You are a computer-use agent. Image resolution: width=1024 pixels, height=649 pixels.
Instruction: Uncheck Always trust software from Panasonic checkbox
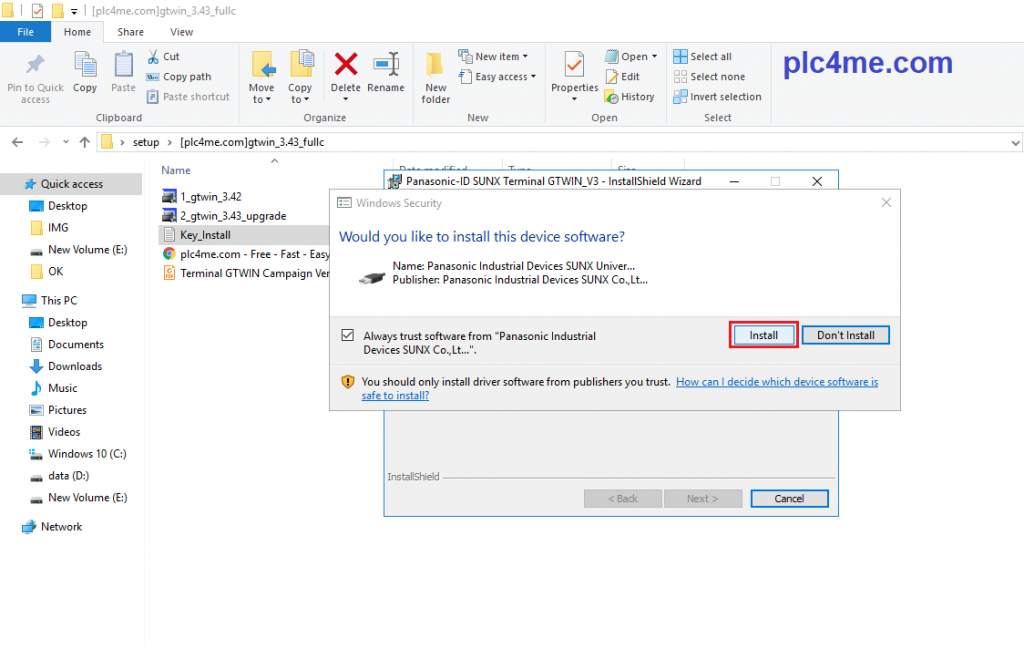coord(347,336)
